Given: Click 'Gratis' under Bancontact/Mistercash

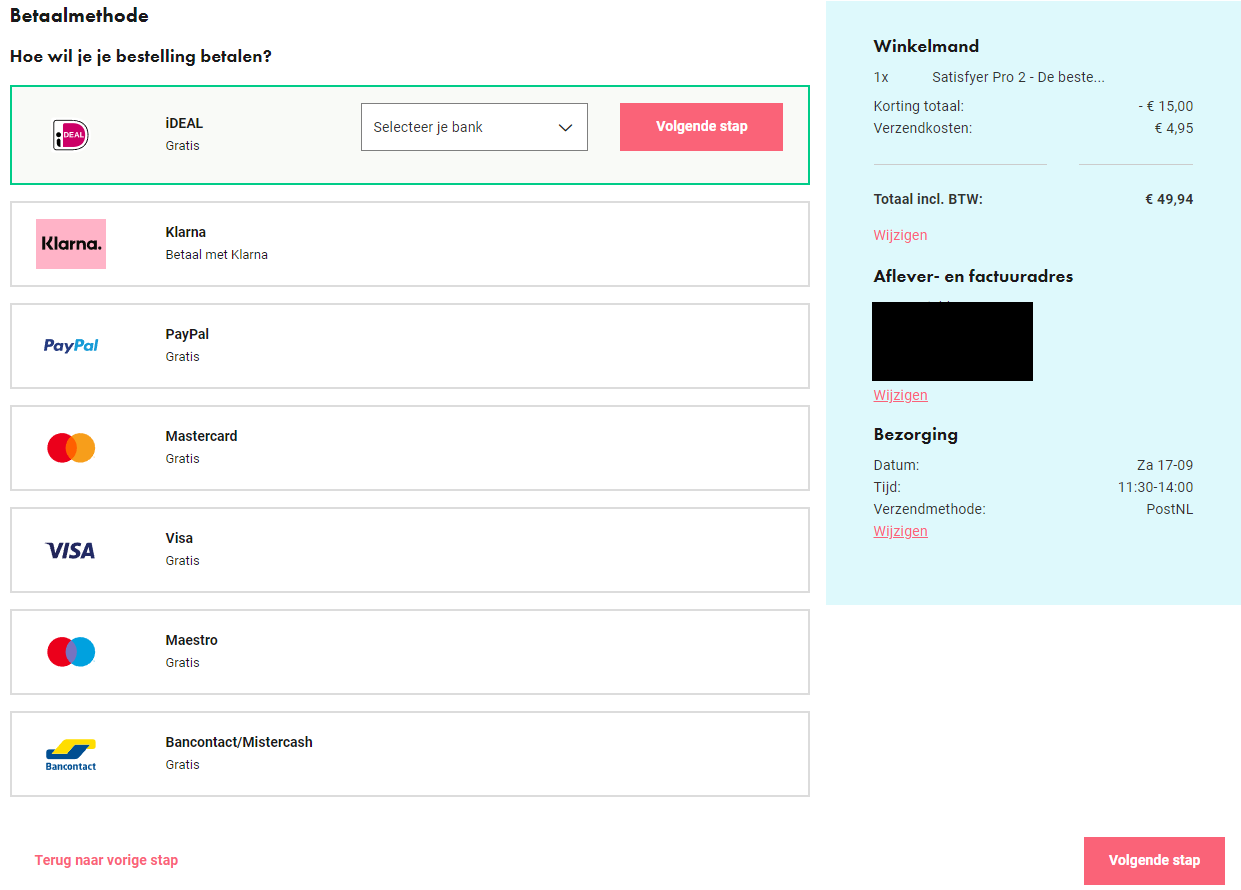Looking at the screenshot, I should click(182, 764).
